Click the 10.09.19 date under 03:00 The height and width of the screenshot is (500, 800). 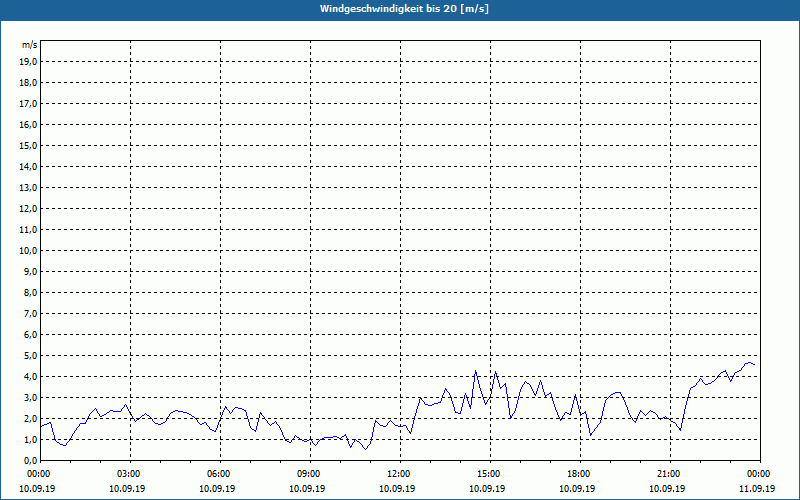tap(127, 488)
